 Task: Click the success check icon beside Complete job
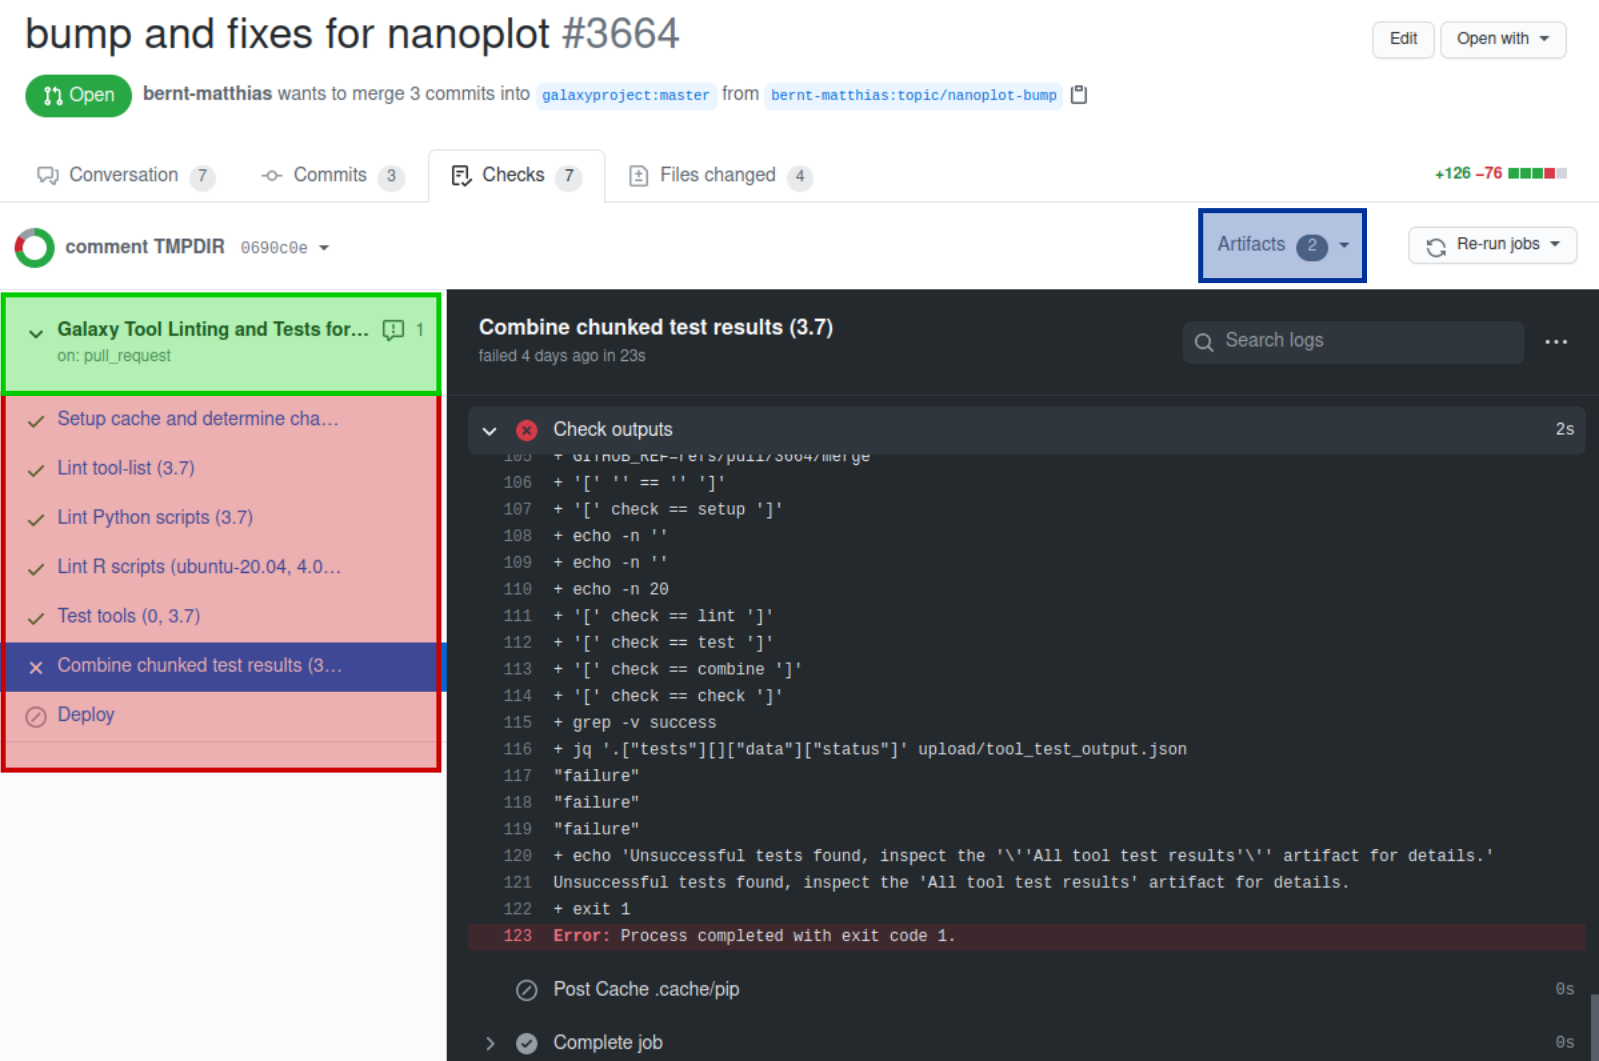point(527,1043)
